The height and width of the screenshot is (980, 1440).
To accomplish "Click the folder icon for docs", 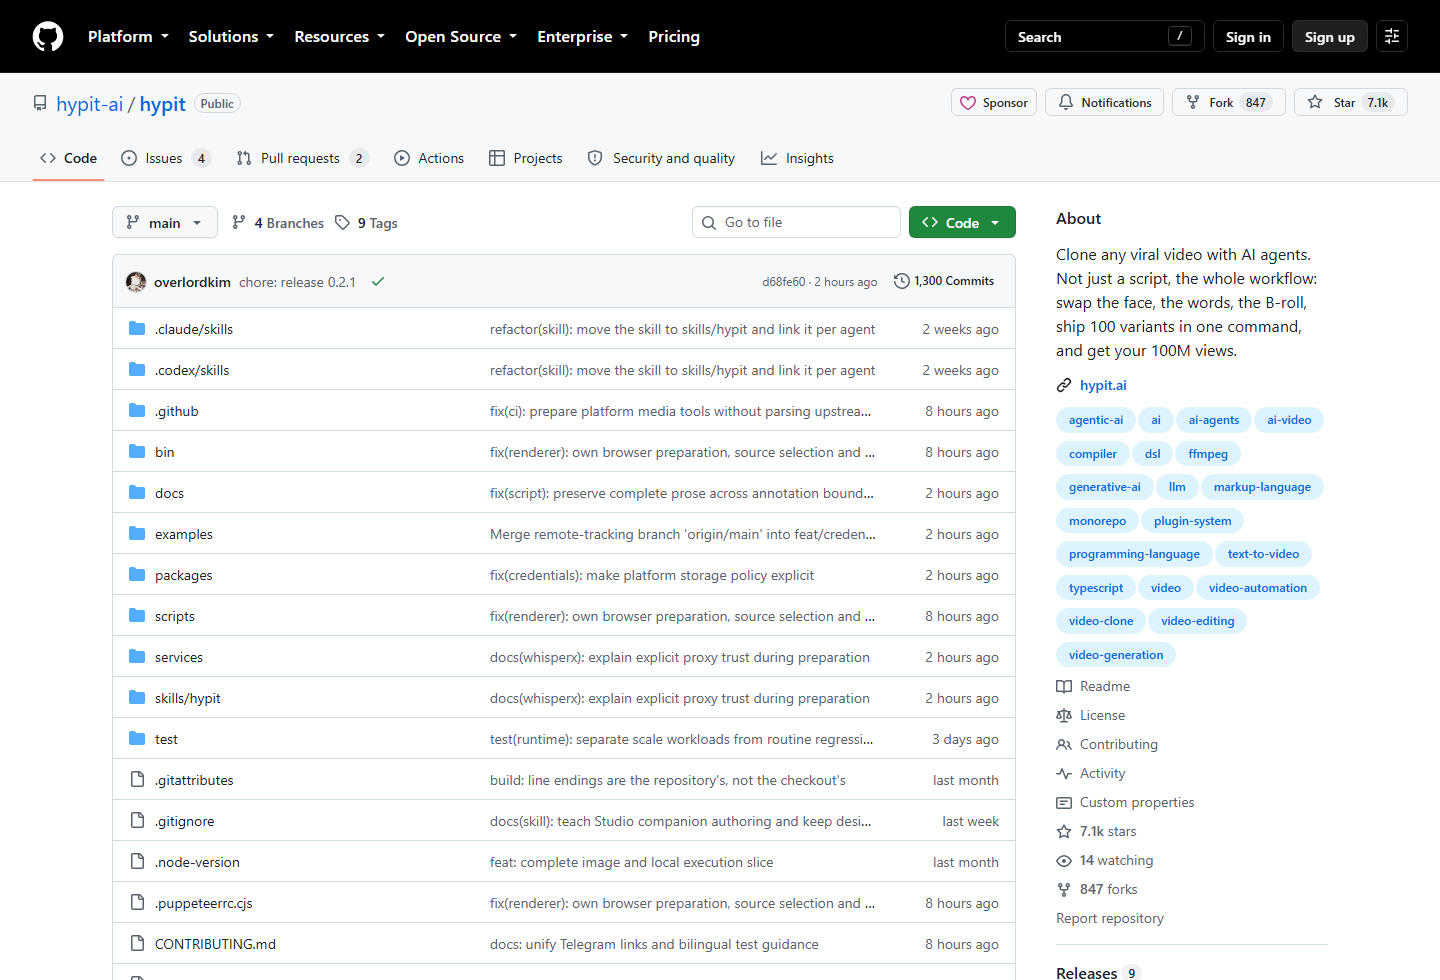I will 137,493.
